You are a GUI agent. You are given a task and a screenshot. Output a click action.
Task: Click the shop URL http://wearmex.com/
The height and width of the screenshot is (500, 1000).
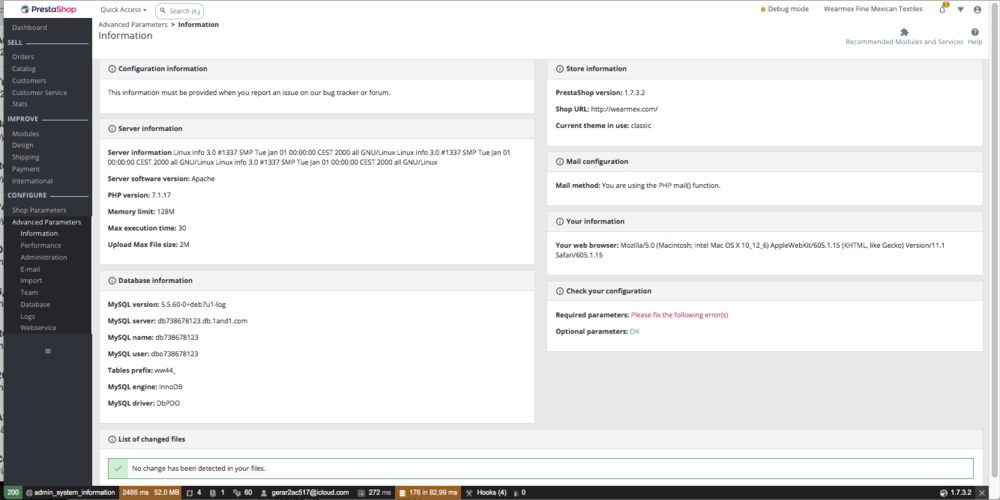[624, 109]
